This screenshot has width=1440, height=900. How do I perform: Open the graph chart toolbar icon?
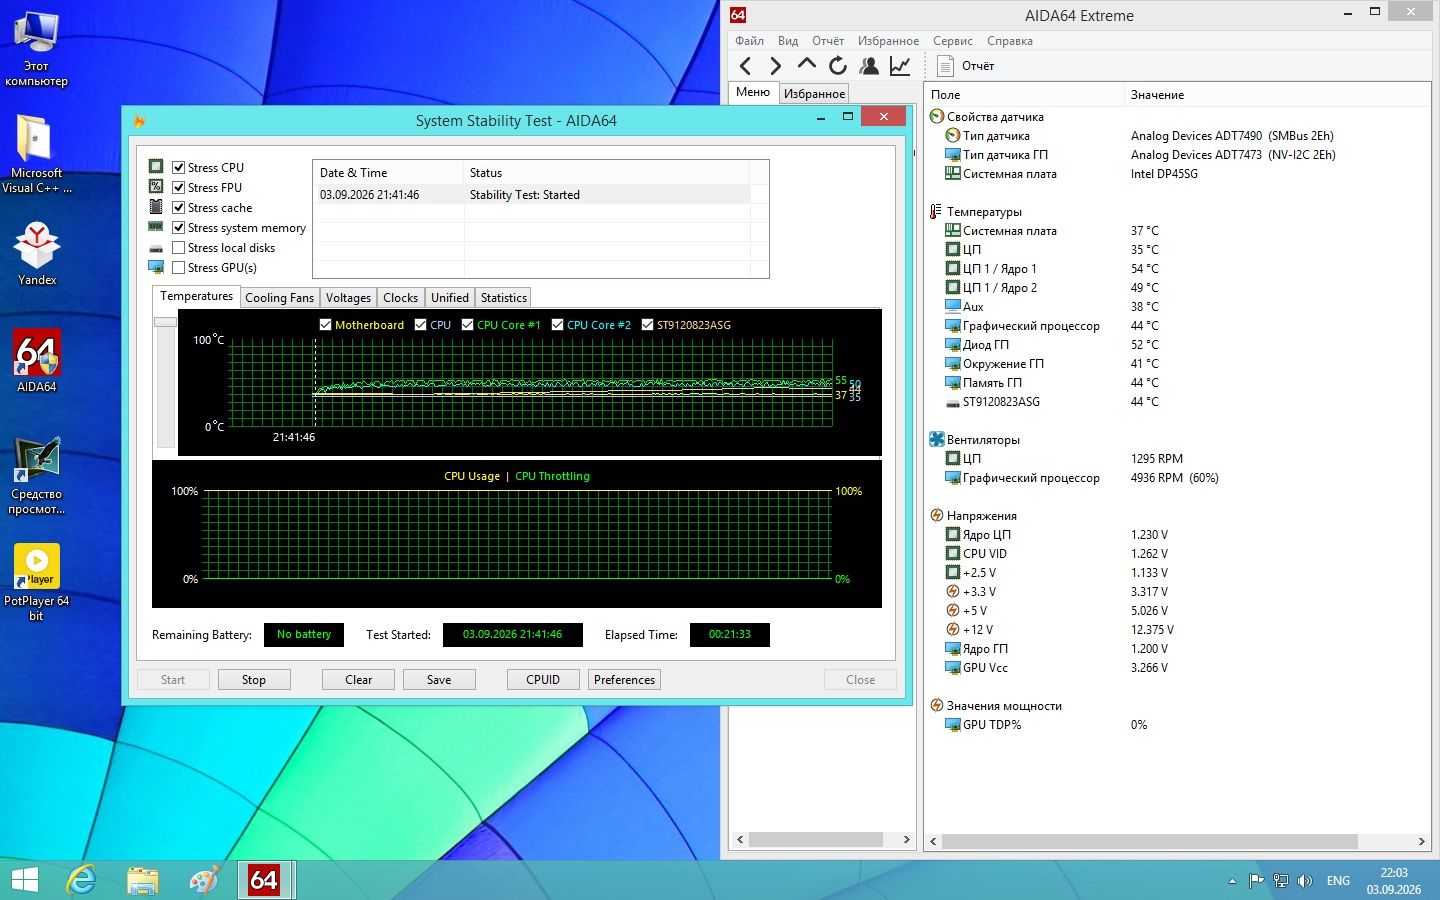pyautogui.click(x=900, y=66)
